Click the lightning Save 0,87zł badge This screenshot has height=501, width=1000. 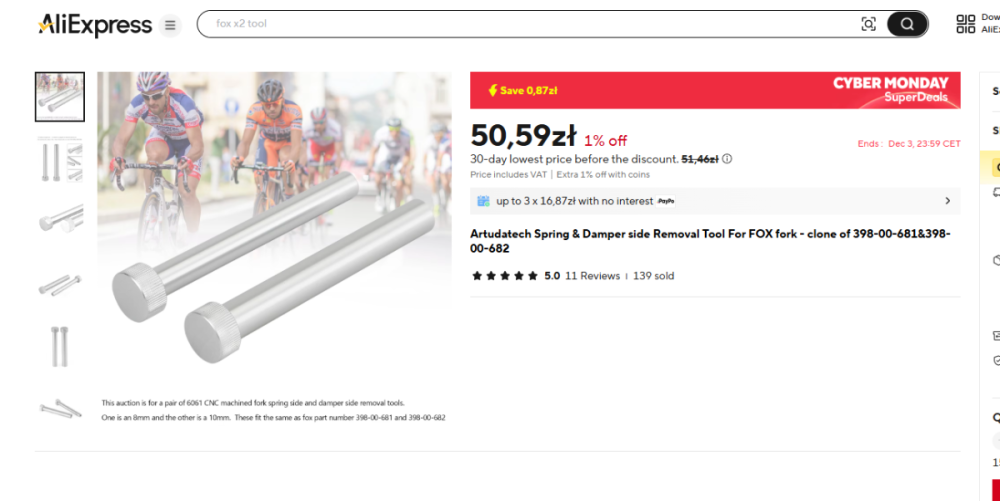(522, 90)
